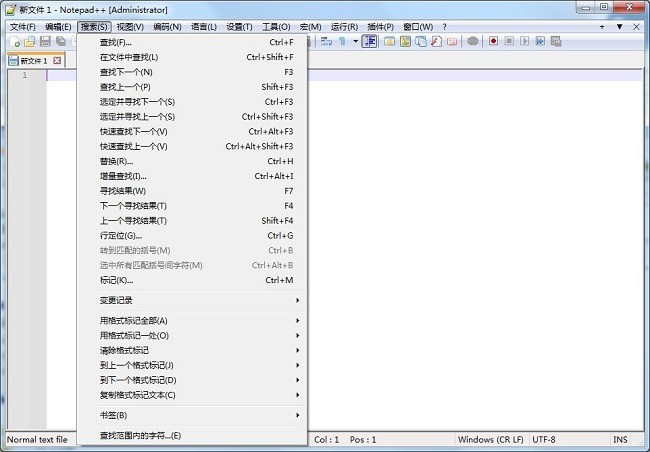Click the Save recorded macro icon
Image resolution: width=650 pixels, height=452 pixels.
click(x=556, y=41)
